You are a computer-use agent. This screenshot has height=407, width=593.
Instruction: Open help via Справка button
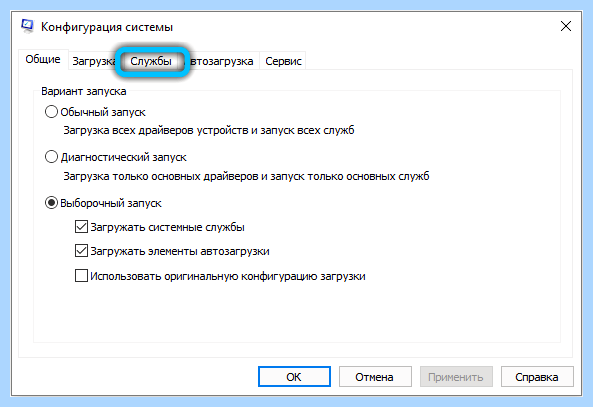pyautogui.click(x=537, y=377)
